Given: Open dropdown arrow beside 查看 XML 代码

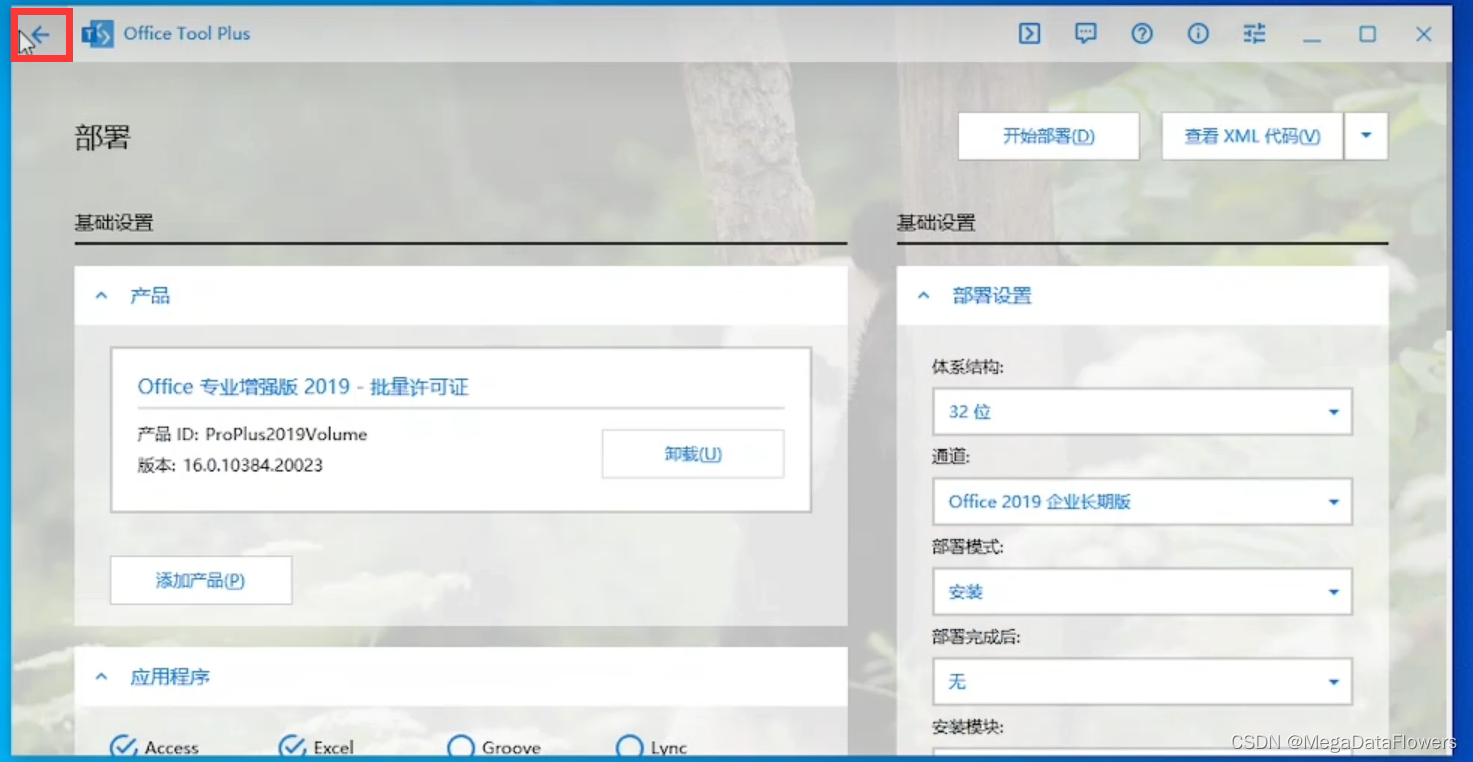Looking at the screenshot, I should pos(1366,136).
